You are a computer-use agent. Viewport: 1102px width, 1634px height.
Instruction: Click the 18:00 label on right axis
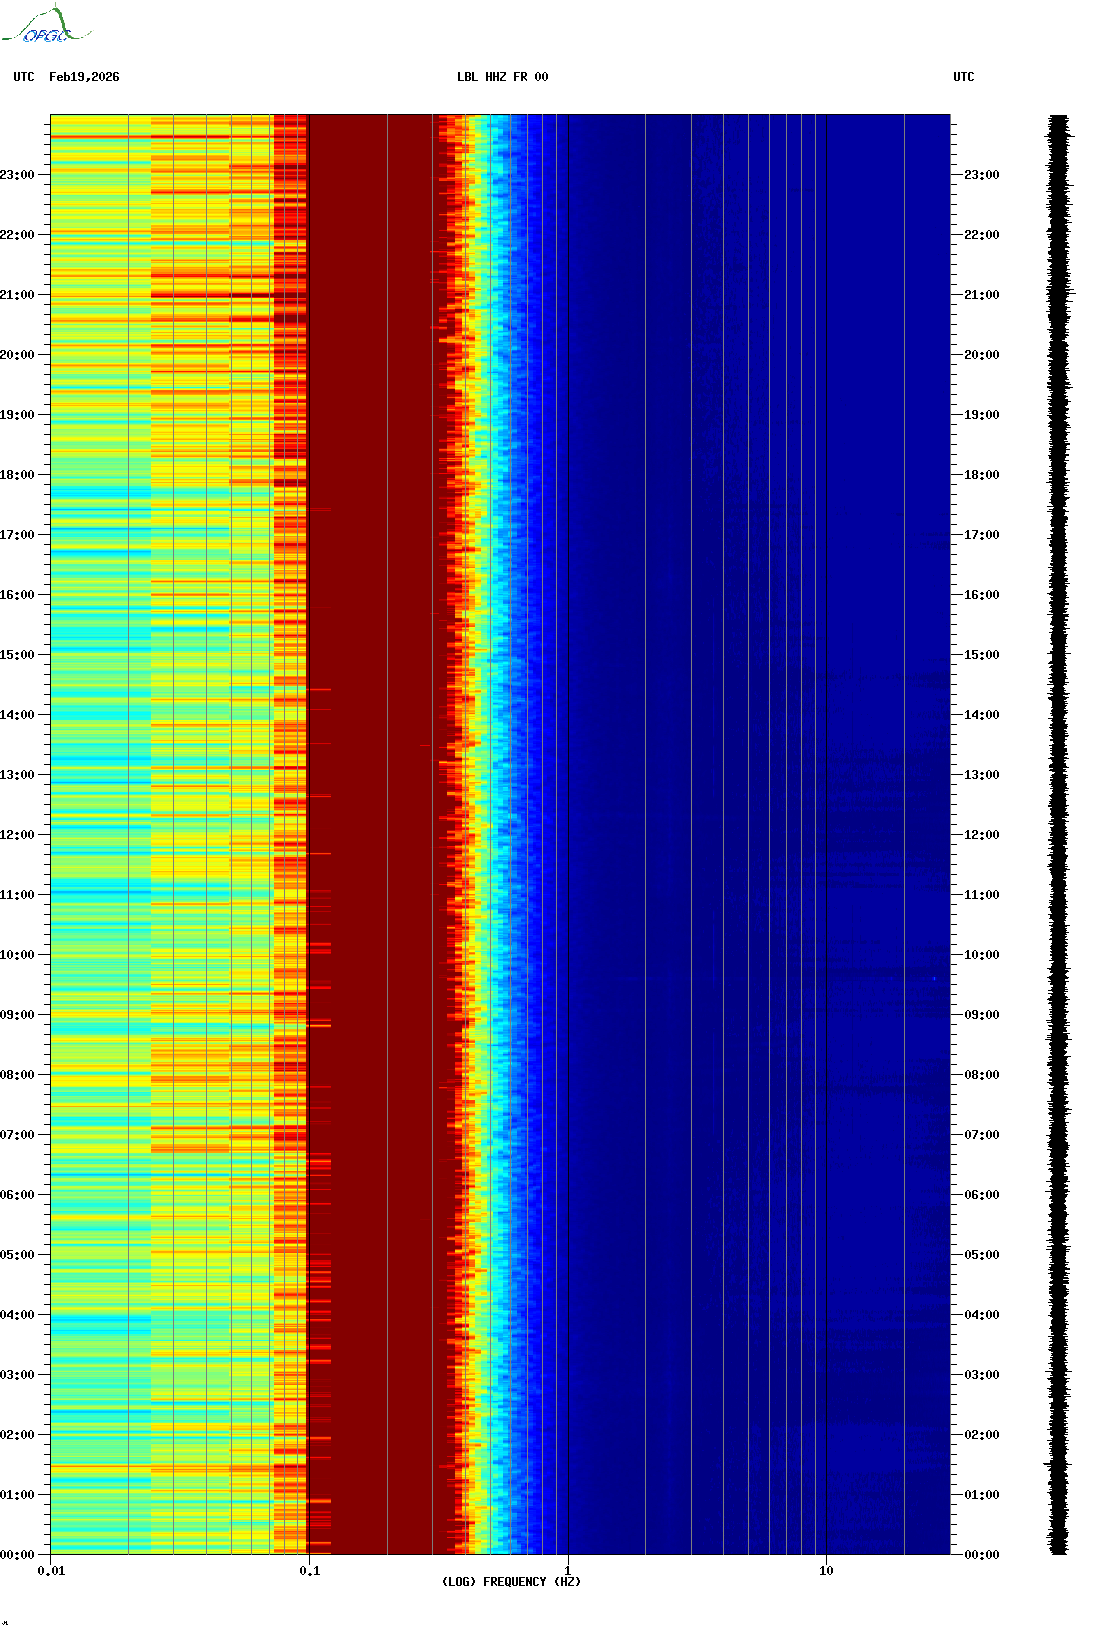pos(981,475)
